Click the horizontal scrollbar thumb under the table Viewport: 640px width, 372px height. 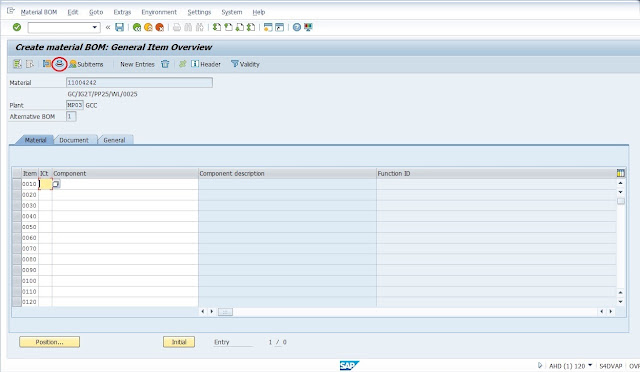(x=225, y=312)
